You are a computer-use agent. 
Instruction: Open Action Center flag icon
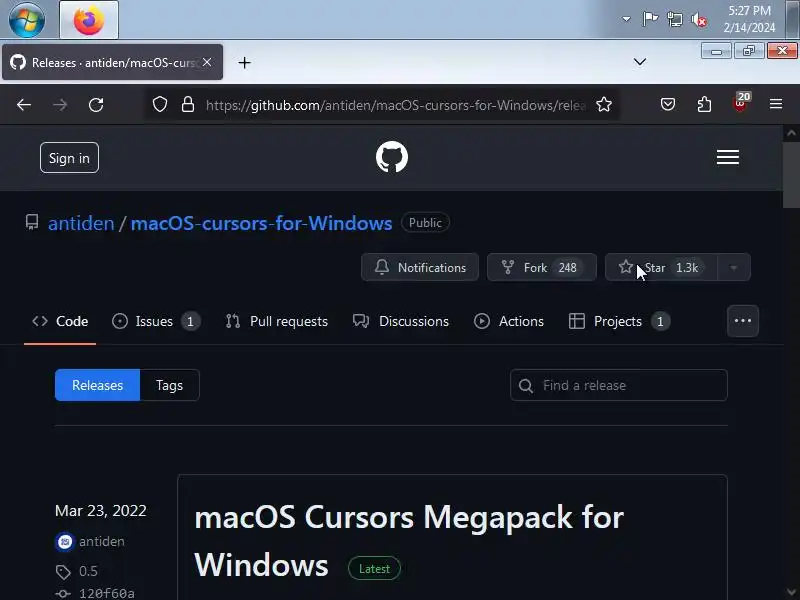tap(650, 19)
